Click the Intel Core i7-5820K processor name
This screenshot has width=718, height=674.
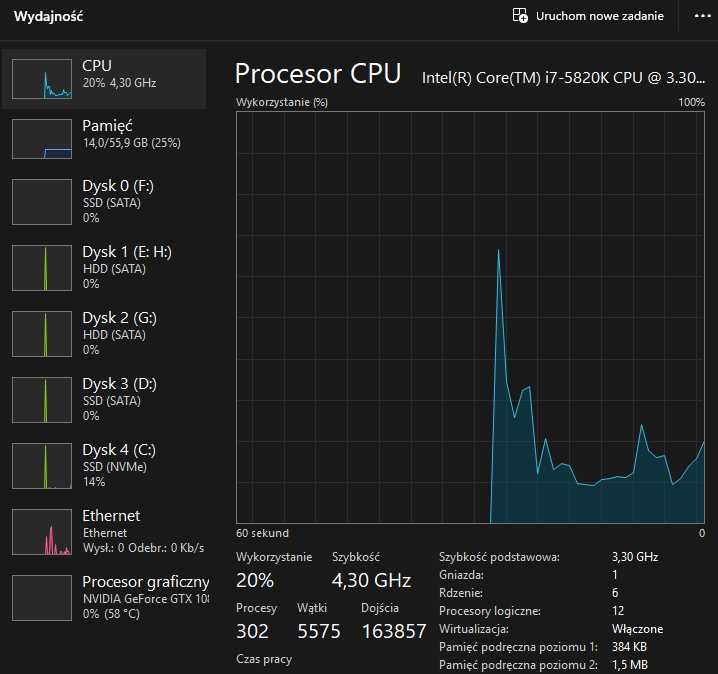coord(563,76)
